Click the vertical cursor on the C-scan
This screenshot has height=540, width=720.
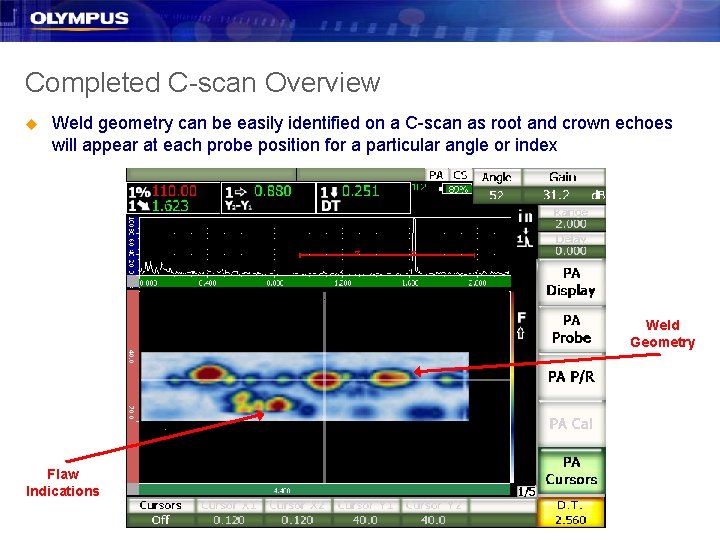[325, 387]
